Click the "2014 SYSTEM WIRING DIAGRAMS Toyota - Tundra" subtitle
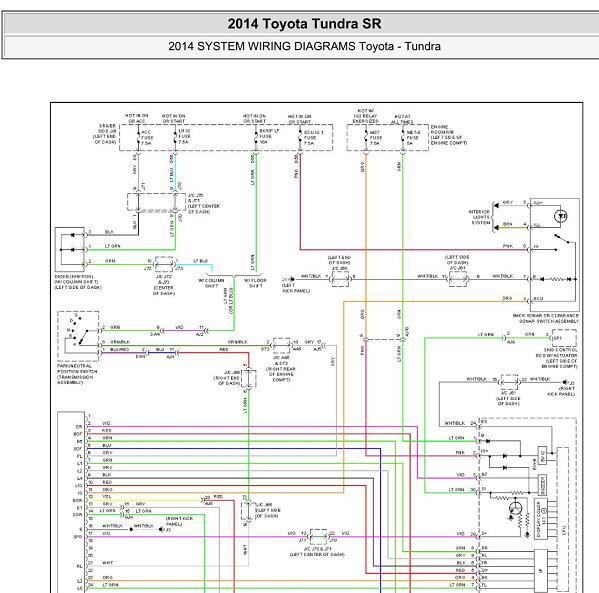599x593 pixels. (304, 46)
